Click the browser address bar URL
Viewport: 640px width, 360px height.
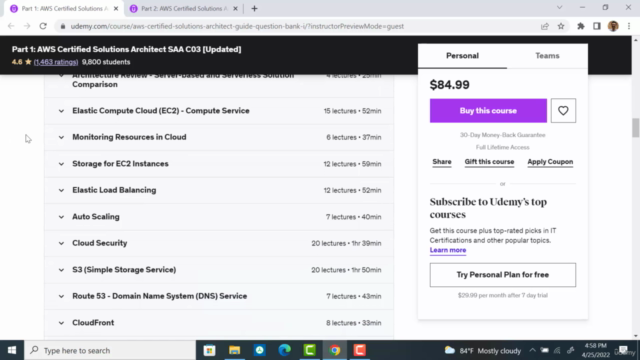coord(237,26)
